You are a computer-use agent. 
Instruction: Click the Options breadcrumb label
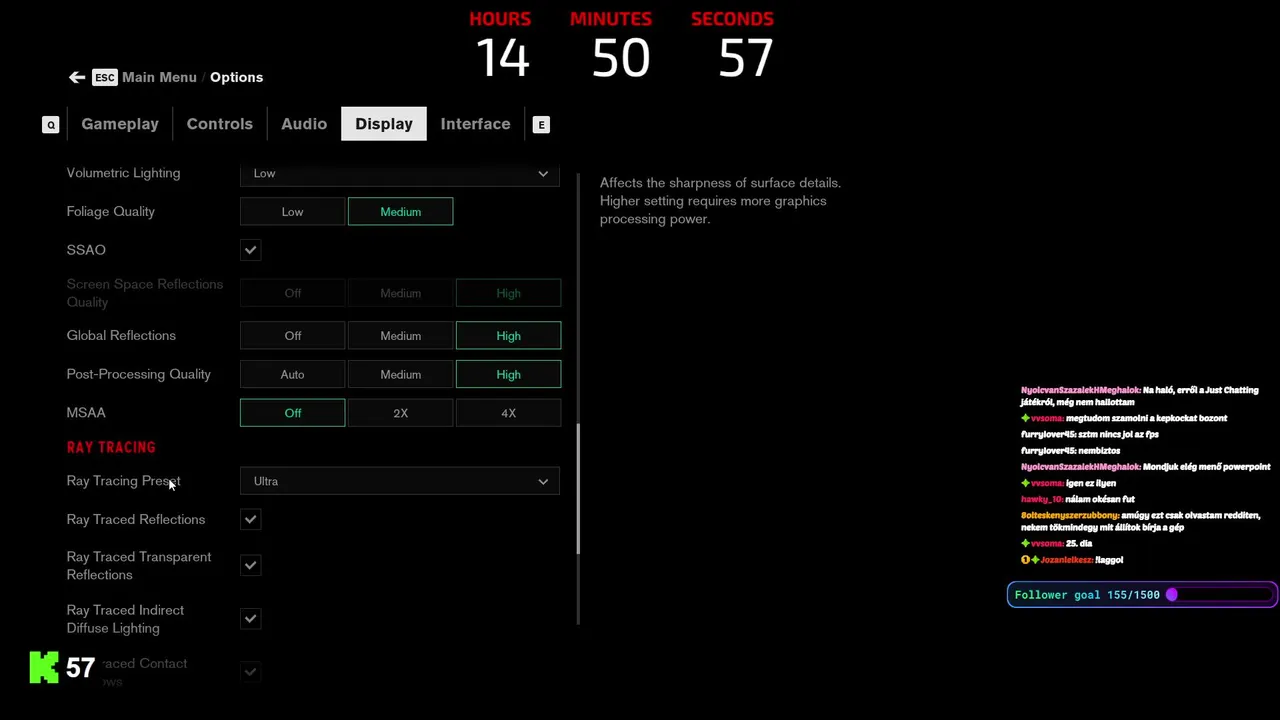point(236,77)
